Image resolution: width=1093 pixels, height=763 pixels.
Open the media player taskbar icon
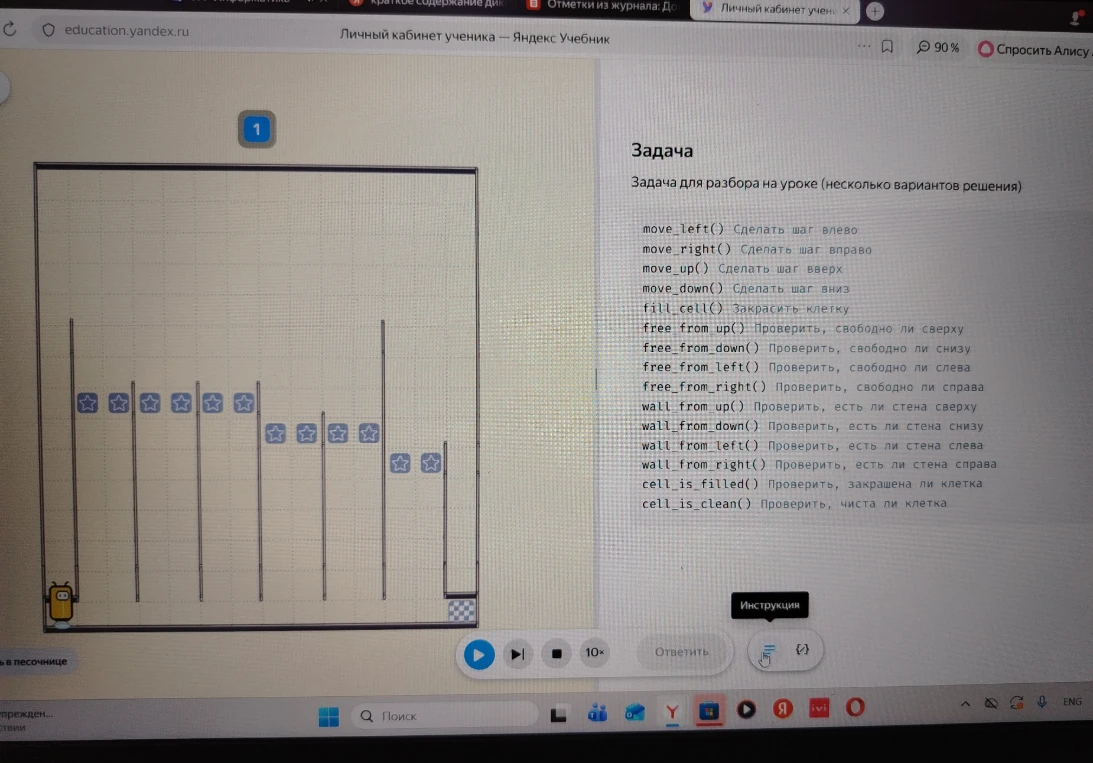point(746,709)
